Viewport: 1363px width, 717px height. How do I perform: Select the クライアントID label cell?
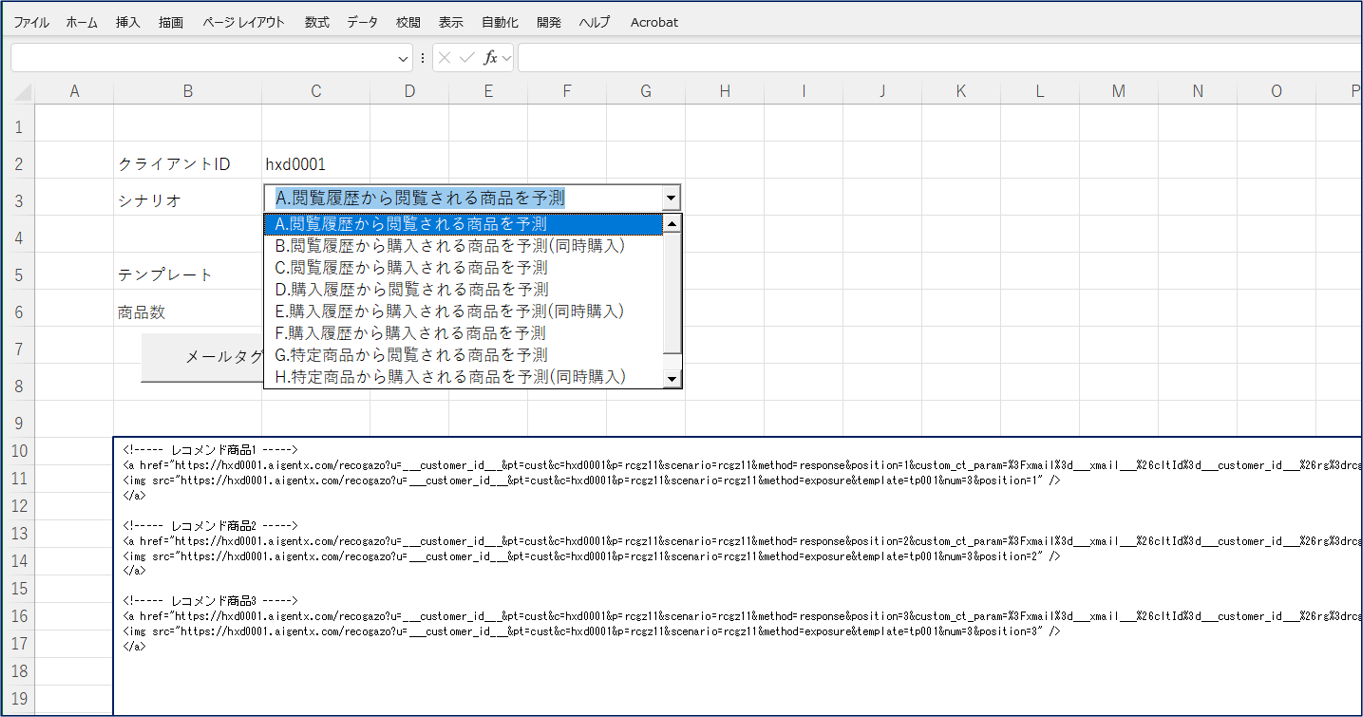(x=188, y=164)
